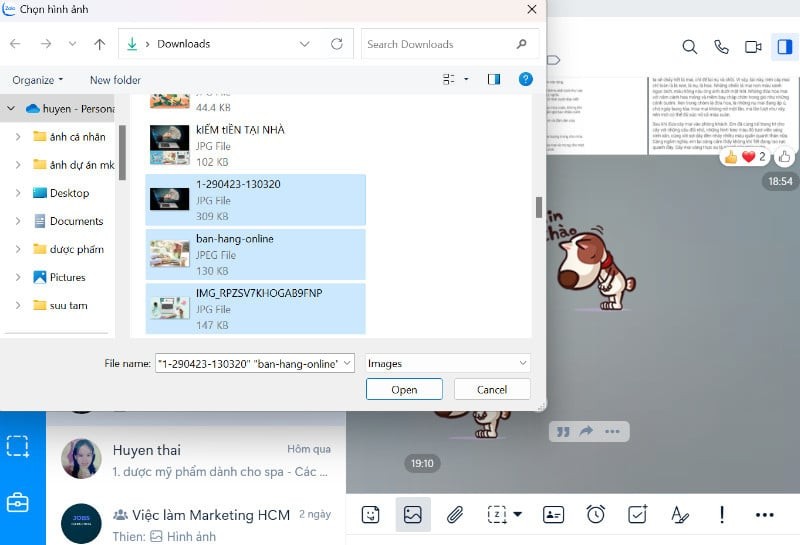Viewport: 800px width, 545px height.
Task: Open Images file type dropdown
Action: pos(448,363)
